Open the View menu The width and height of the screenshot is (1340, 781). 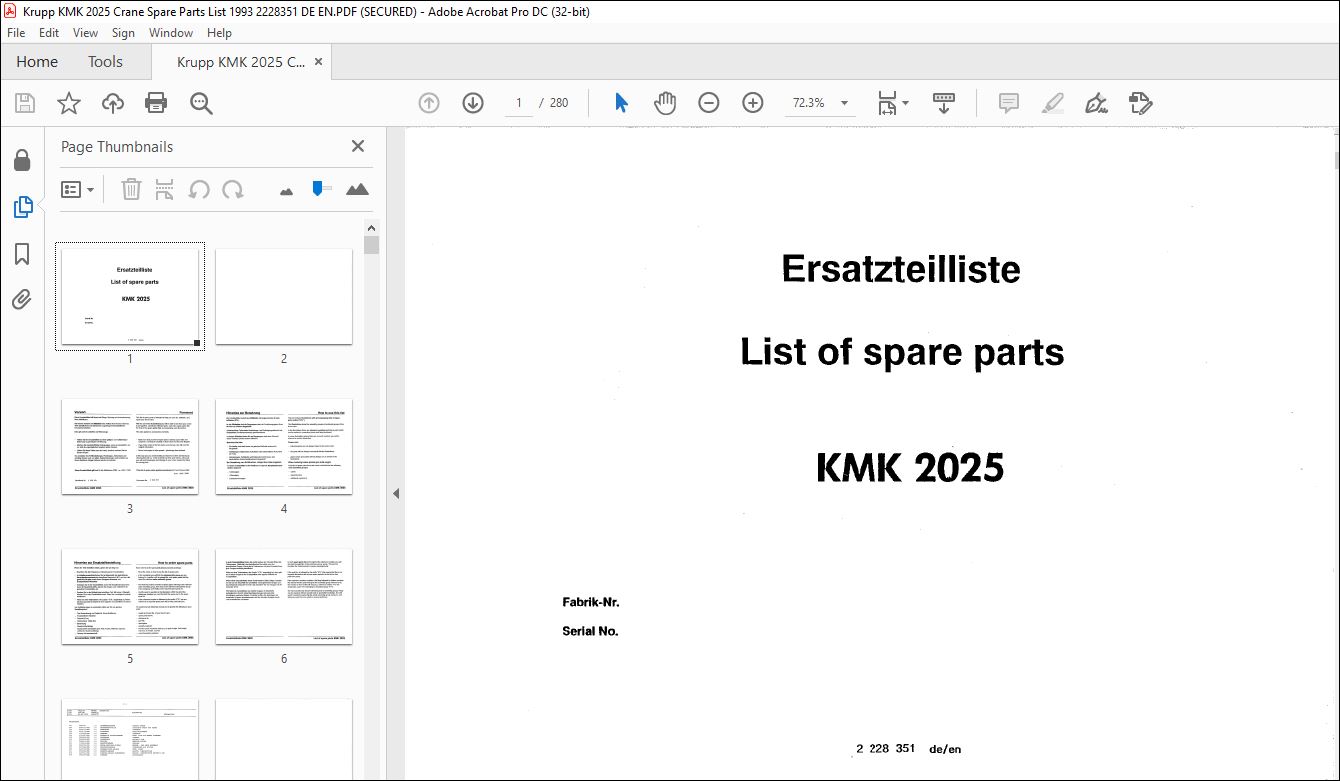point(86,33)
